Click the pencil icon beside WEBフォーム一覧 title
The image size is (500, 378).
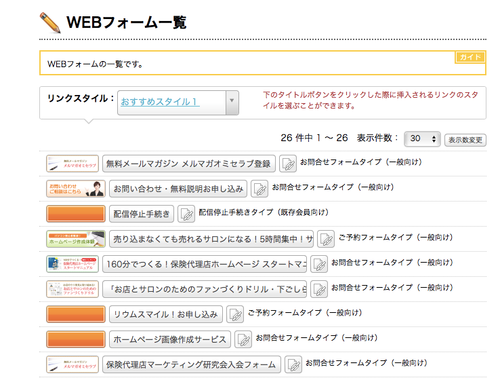[x=50, y=23]
